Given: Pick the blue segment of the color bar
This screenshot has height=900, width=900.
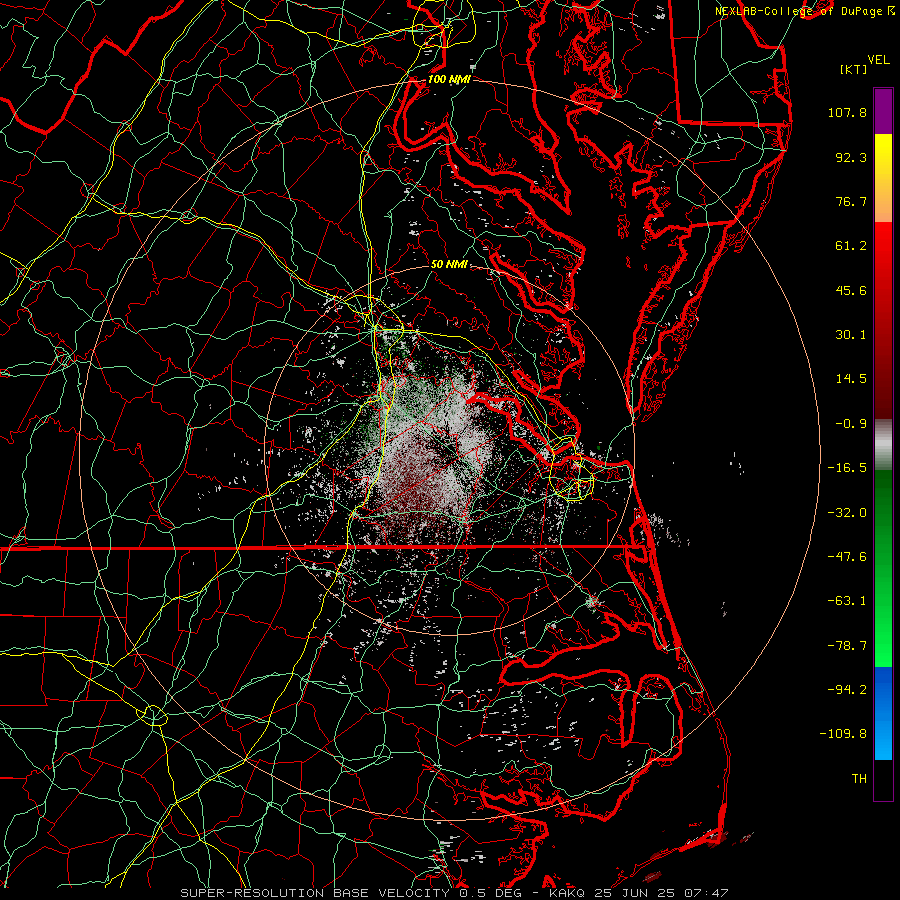Looking at the screenshot, I should tap(883, 713).
